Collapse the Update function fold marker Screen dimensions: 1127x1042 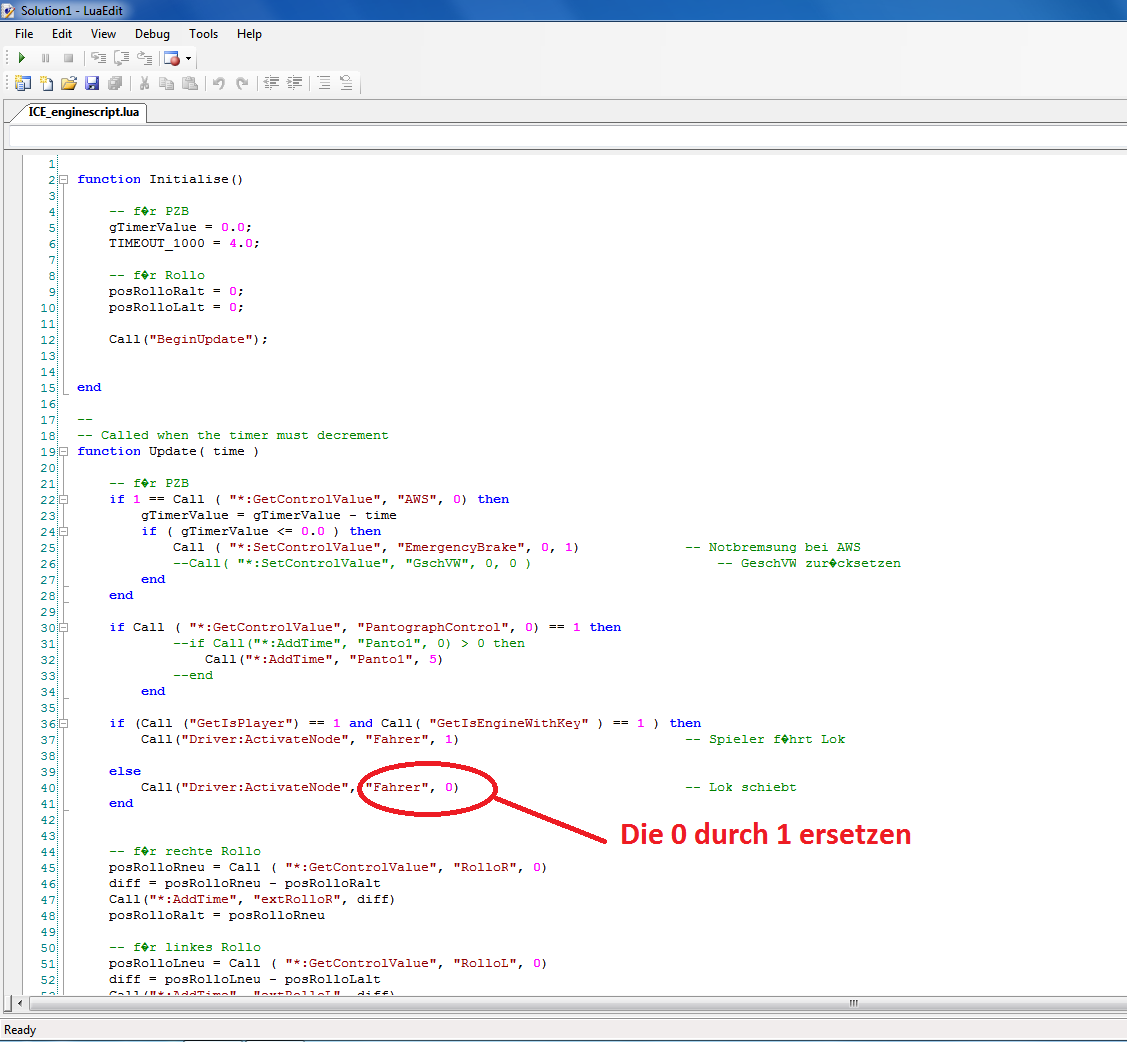[x=64, y=452]
